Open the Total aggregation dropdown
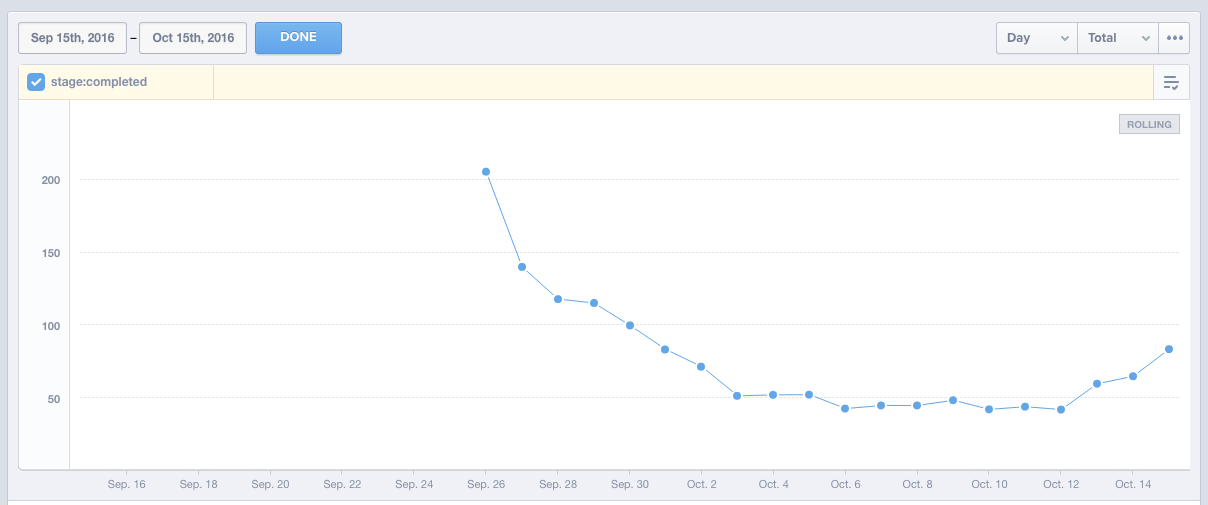Viewport: 1208px width, 505px height. pos(1118,38)
